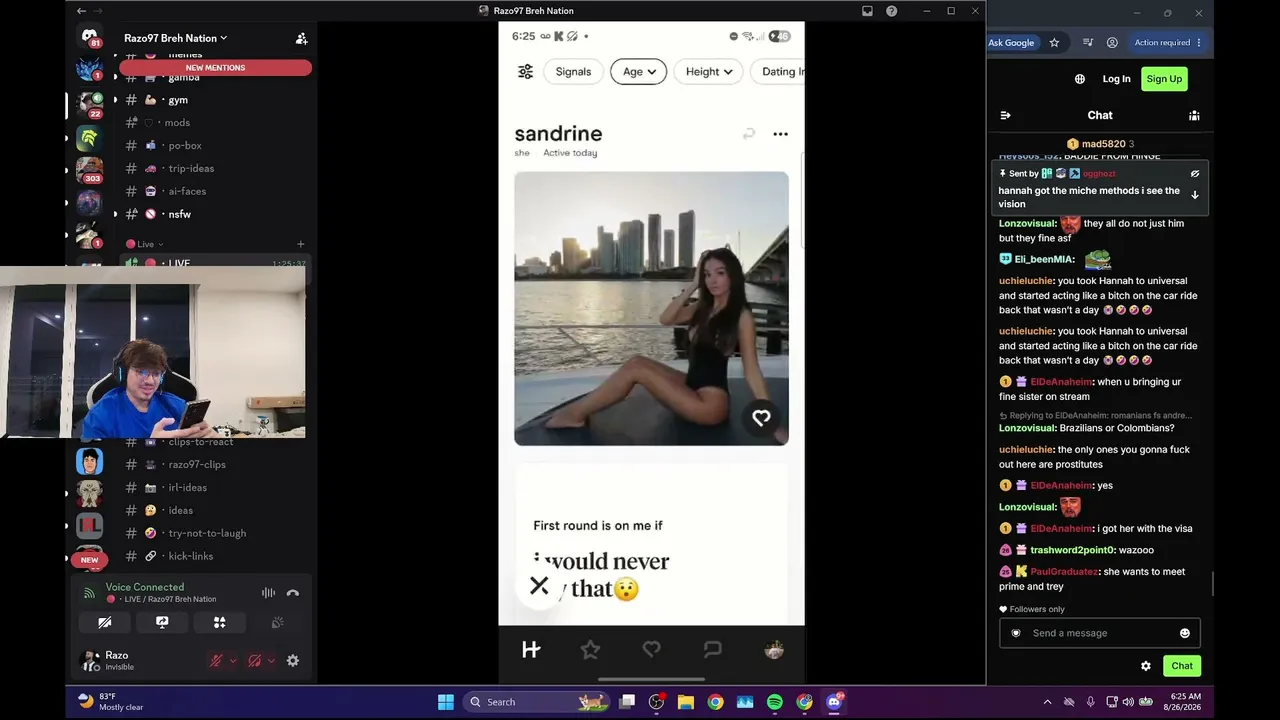Open microphone input options arrow
The height and width of the screenshot is (720, 1280).
click(233, 661)
